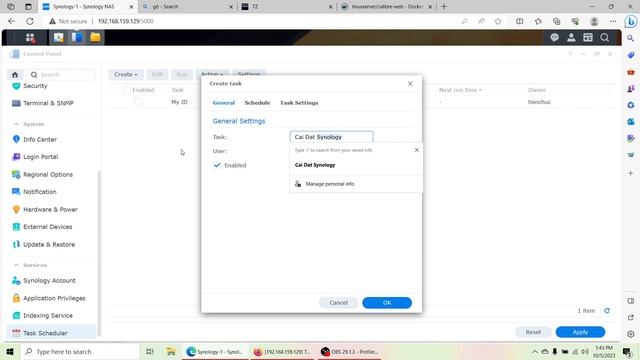
Task: Click the Task name input field
Action: tap(331, 137)
